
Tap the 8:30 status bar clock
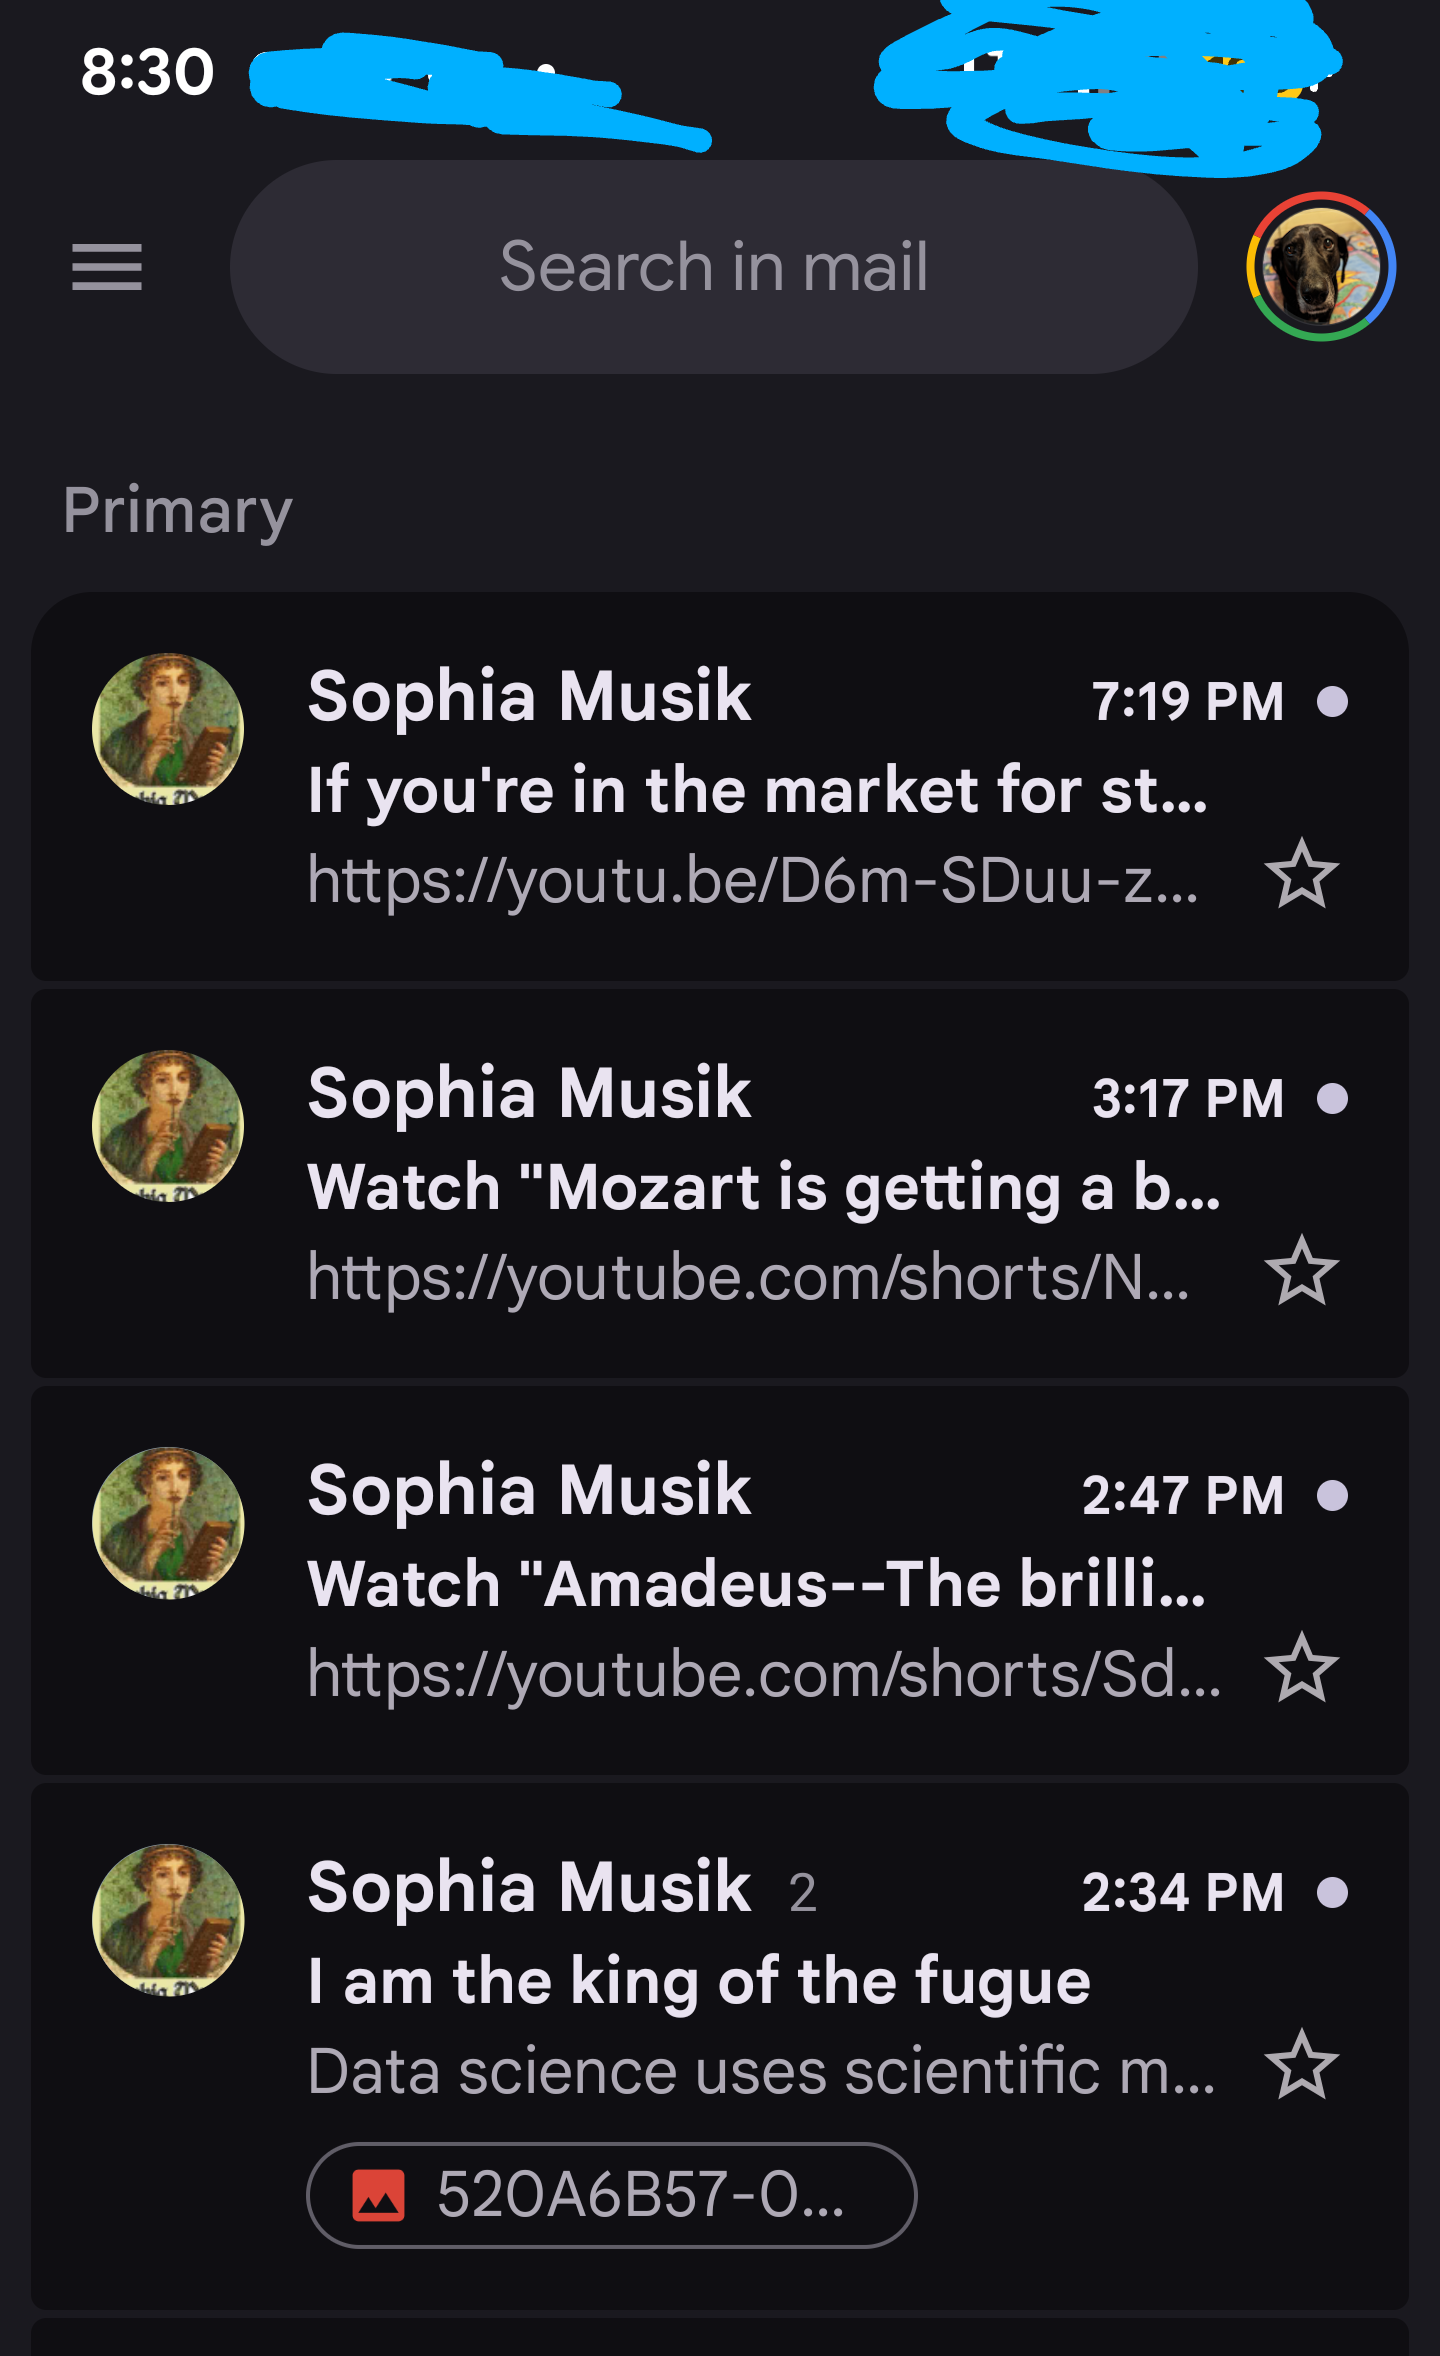pos(147,72)
